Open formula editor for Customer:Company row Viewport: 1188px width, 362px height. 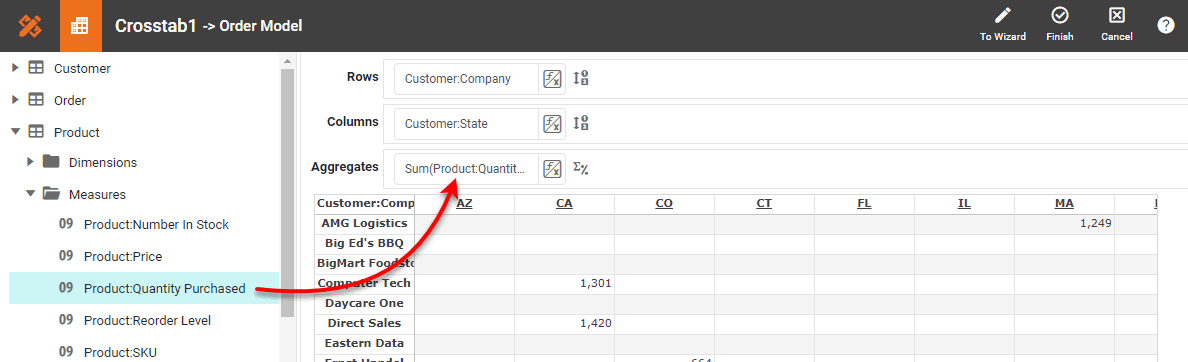coord(552,79)
